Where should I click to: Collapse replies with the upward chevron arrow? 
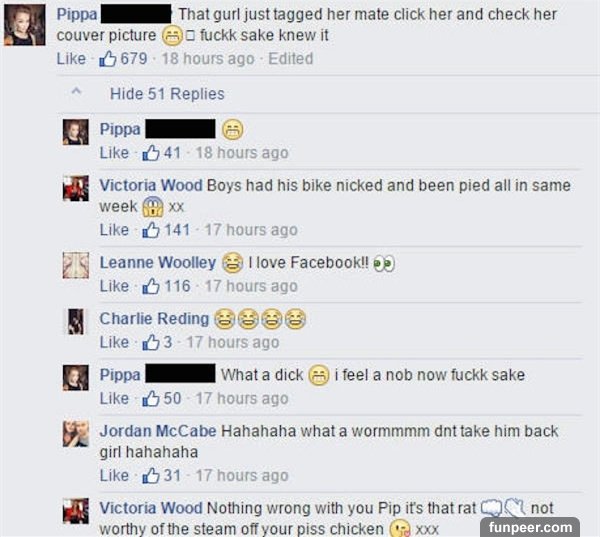(x=77, y=92)
